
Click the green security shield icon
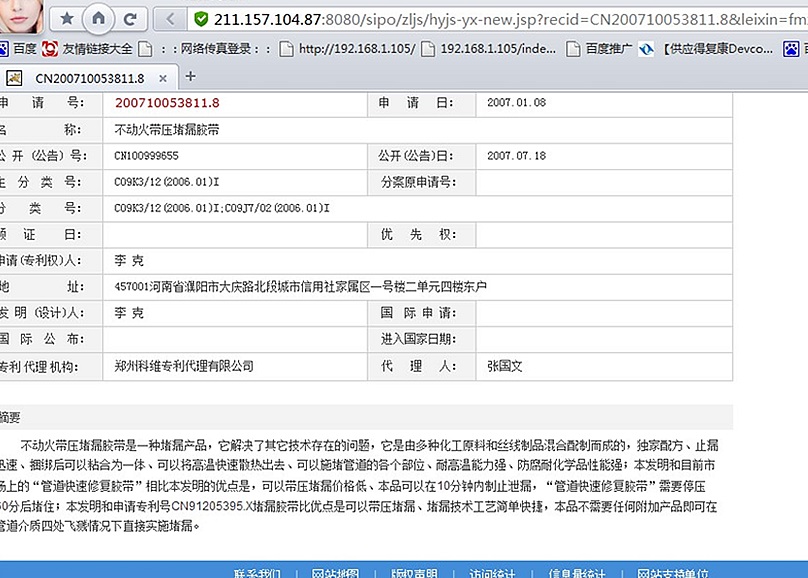[201, 18]
